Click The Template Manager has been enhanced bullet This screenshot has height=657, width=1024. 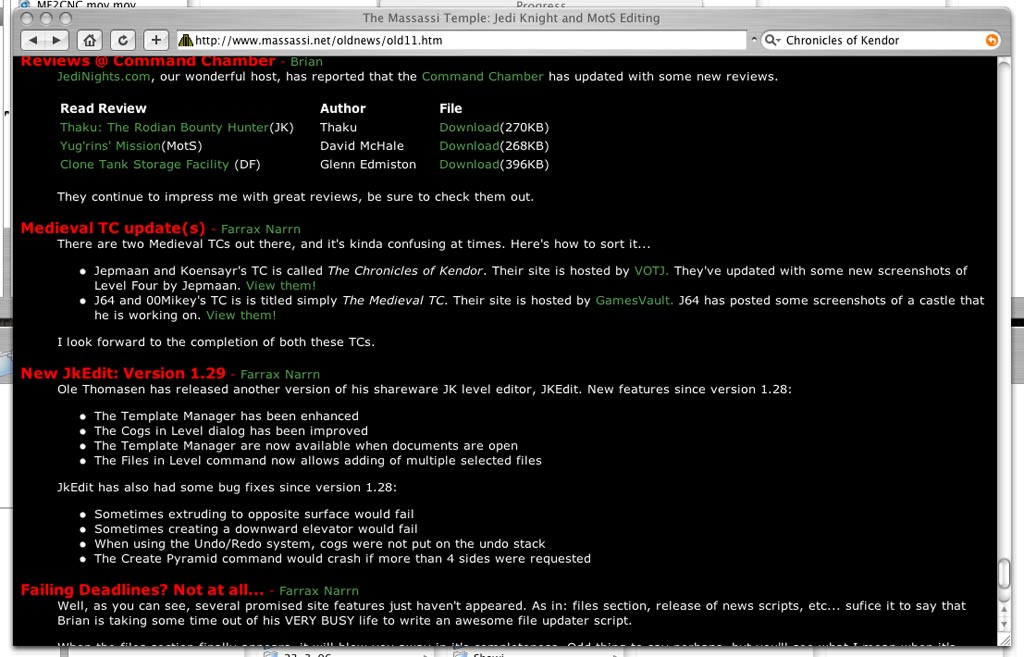click(x=226, y=416)
